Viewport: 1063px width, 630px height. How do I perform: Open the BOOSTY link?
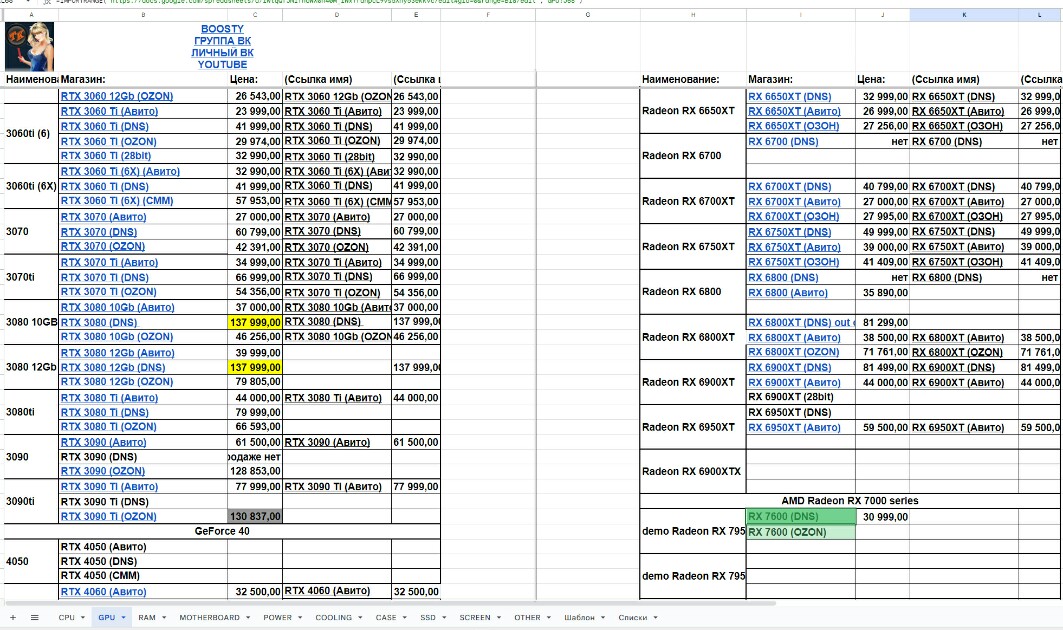(222, 29)
